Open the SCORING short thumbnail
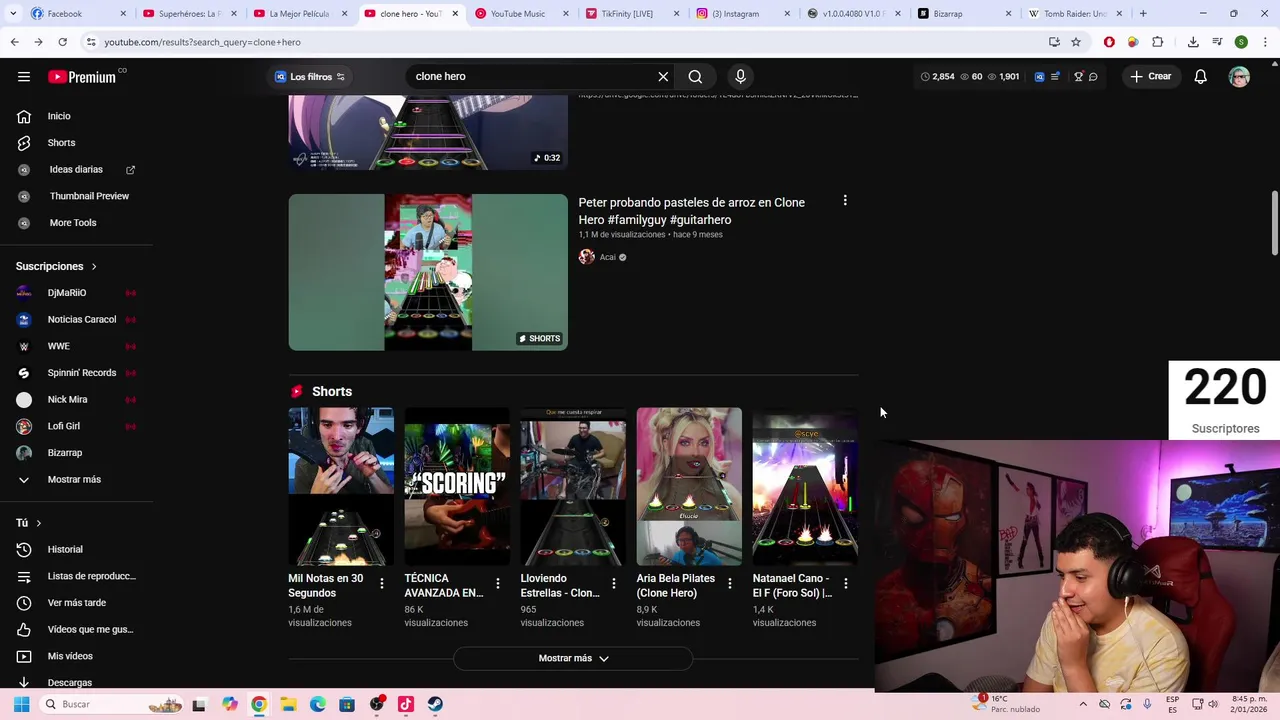 (x=457, y=486)
